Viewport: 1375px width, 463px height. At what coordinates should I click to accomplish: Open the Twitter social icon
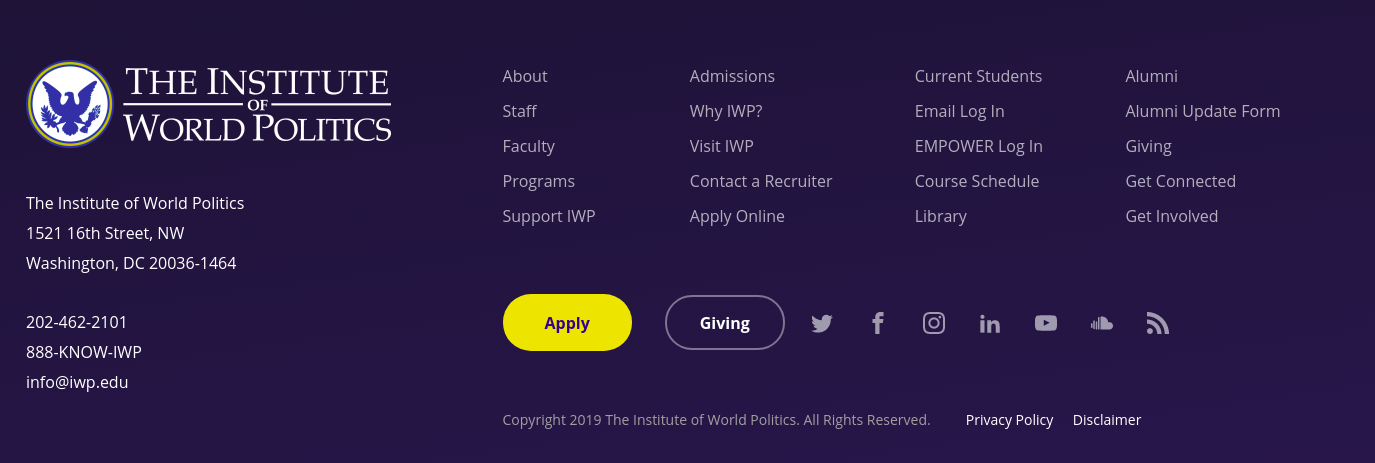pyautogui.click(x=822, y=323)
